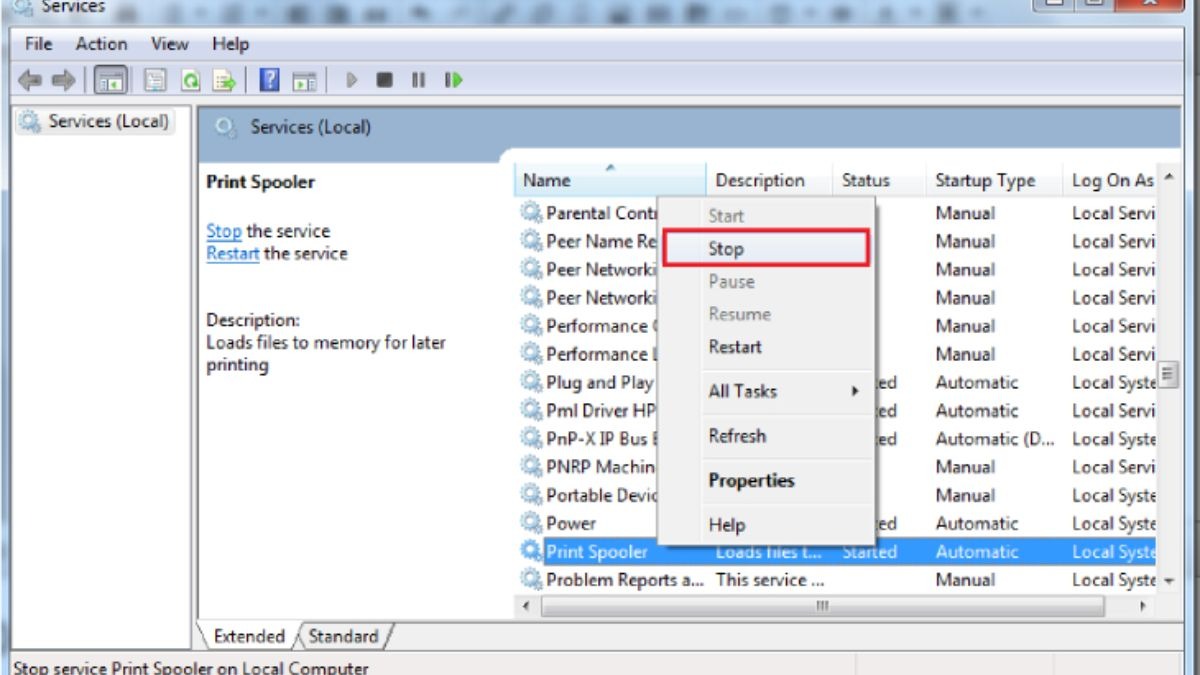The height and width of the screenshot is (675, 1200).
Task: Click gear icon of PNRP Machine row
Action: [x=531, y=467]
